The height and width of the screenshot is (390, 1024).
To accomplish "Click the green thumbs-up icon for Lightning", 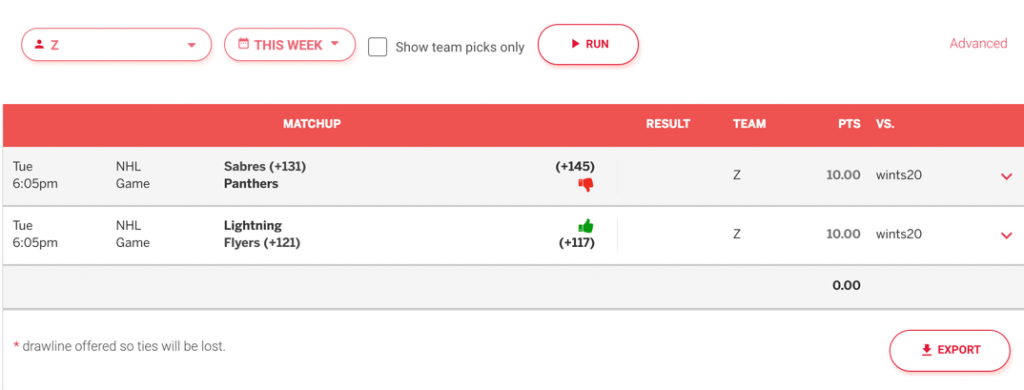I will pos(586,226).
